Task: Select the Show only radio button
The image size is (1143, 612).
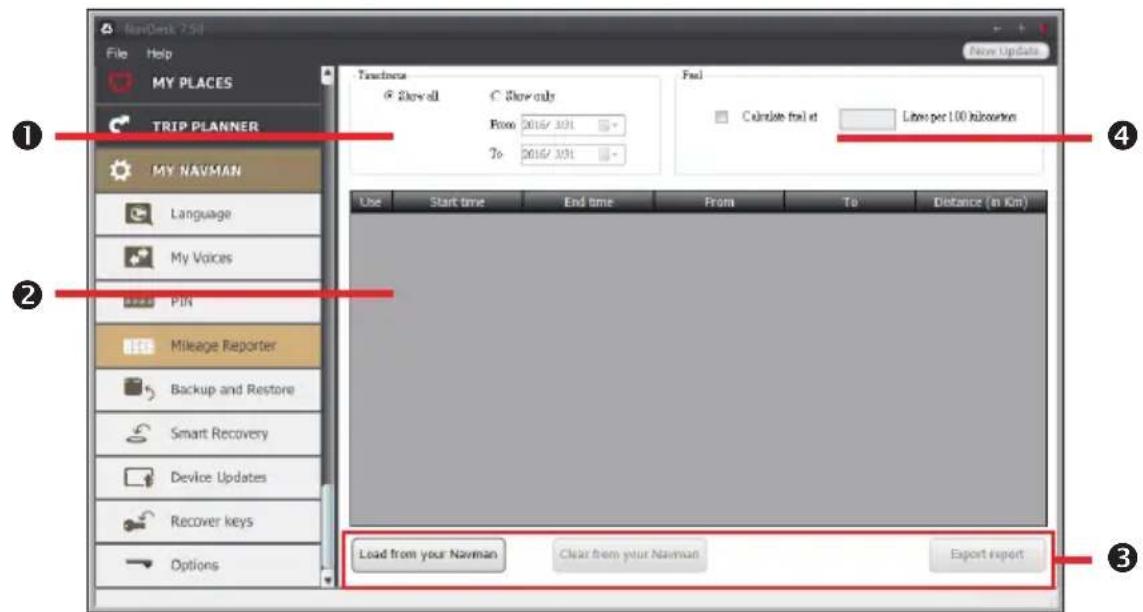Action: [496, 95]
